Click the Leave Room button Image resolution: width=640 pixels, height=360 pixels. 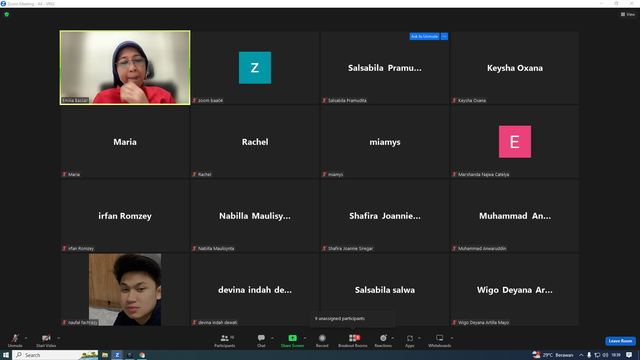tap(620, 341)
